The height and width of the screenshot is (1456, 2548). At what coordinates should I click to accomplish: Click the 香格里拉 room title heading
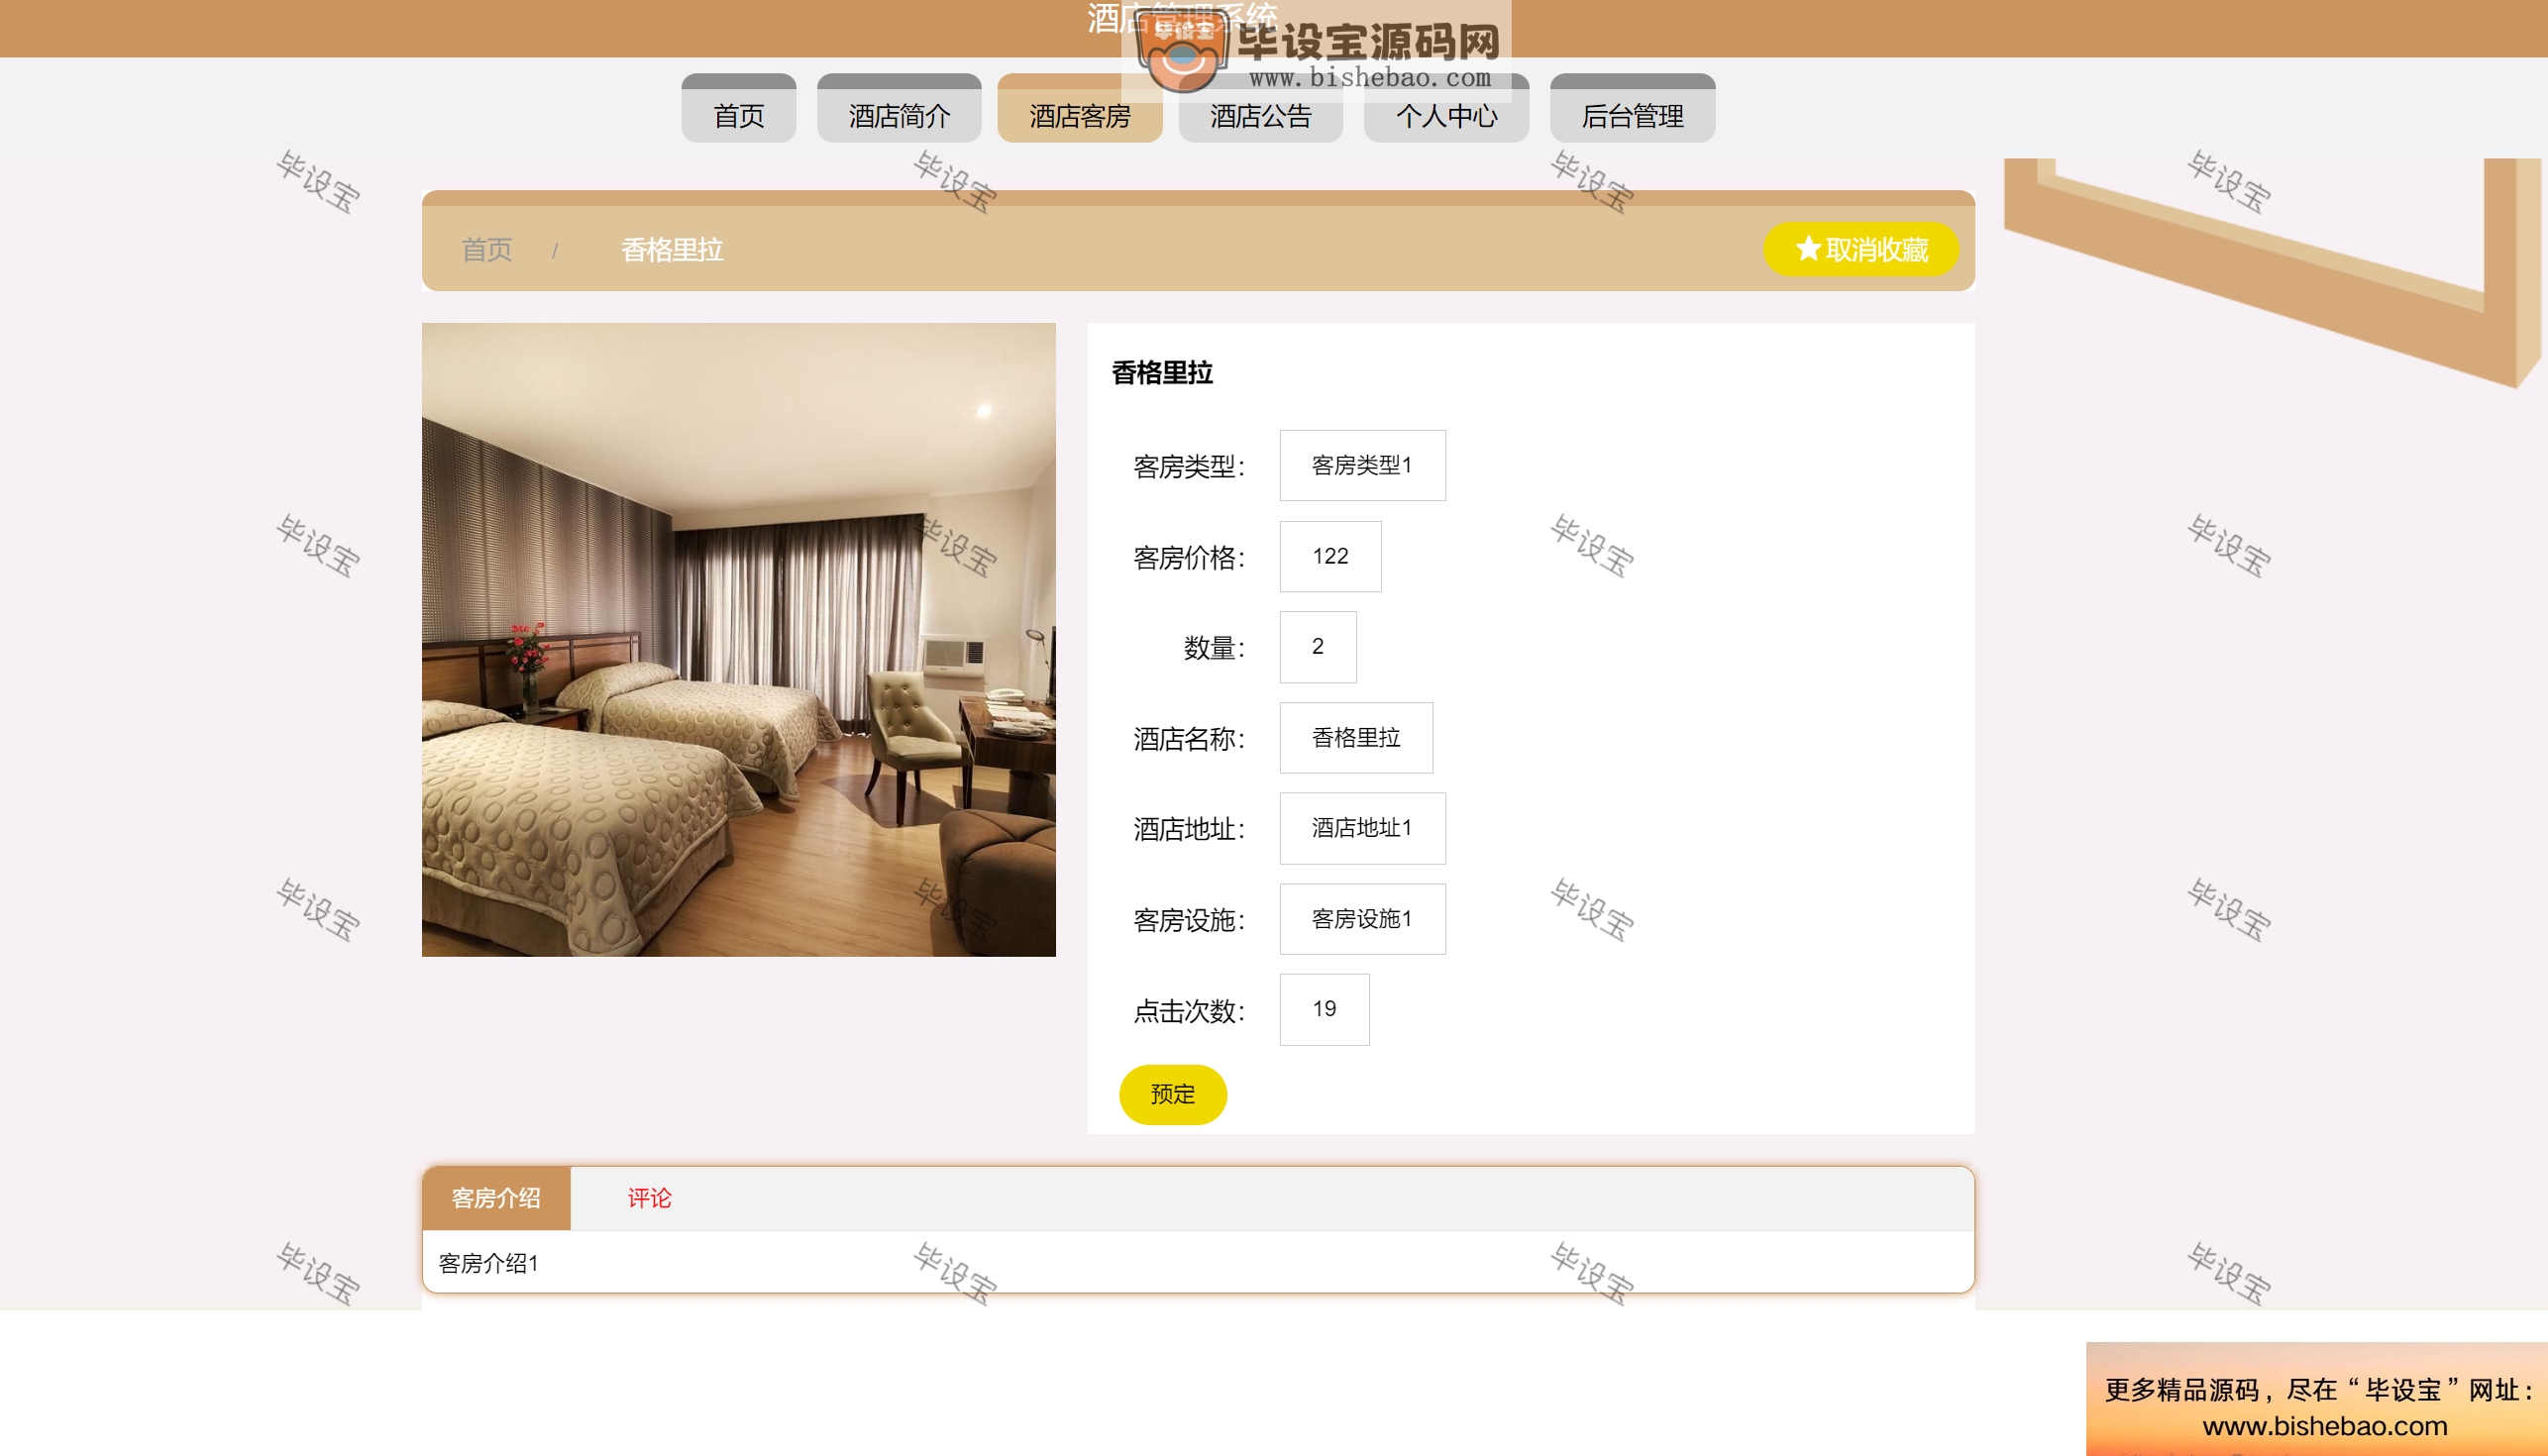tap(1162, 373)
